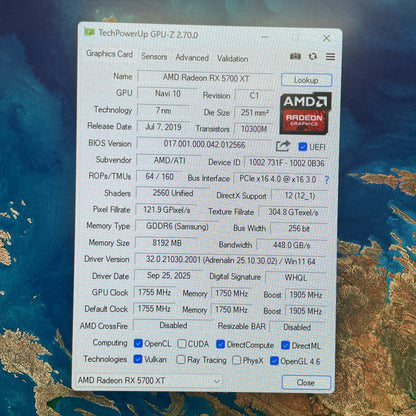Toggle the DirectML checkbox
416x416 pixels.
pyautogui.click(x=285, y=345)
